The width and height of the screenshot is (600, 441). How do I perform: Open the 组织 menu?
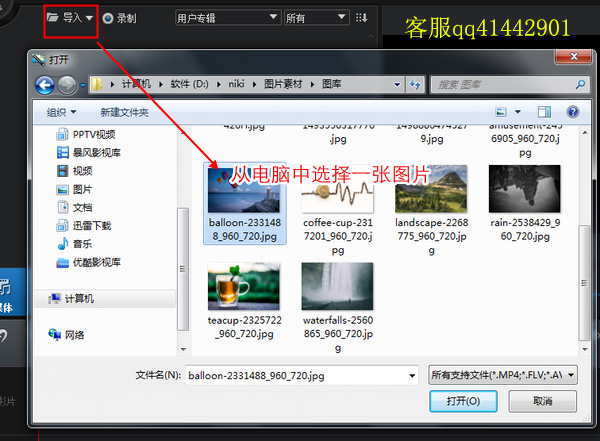click(61, 113)
